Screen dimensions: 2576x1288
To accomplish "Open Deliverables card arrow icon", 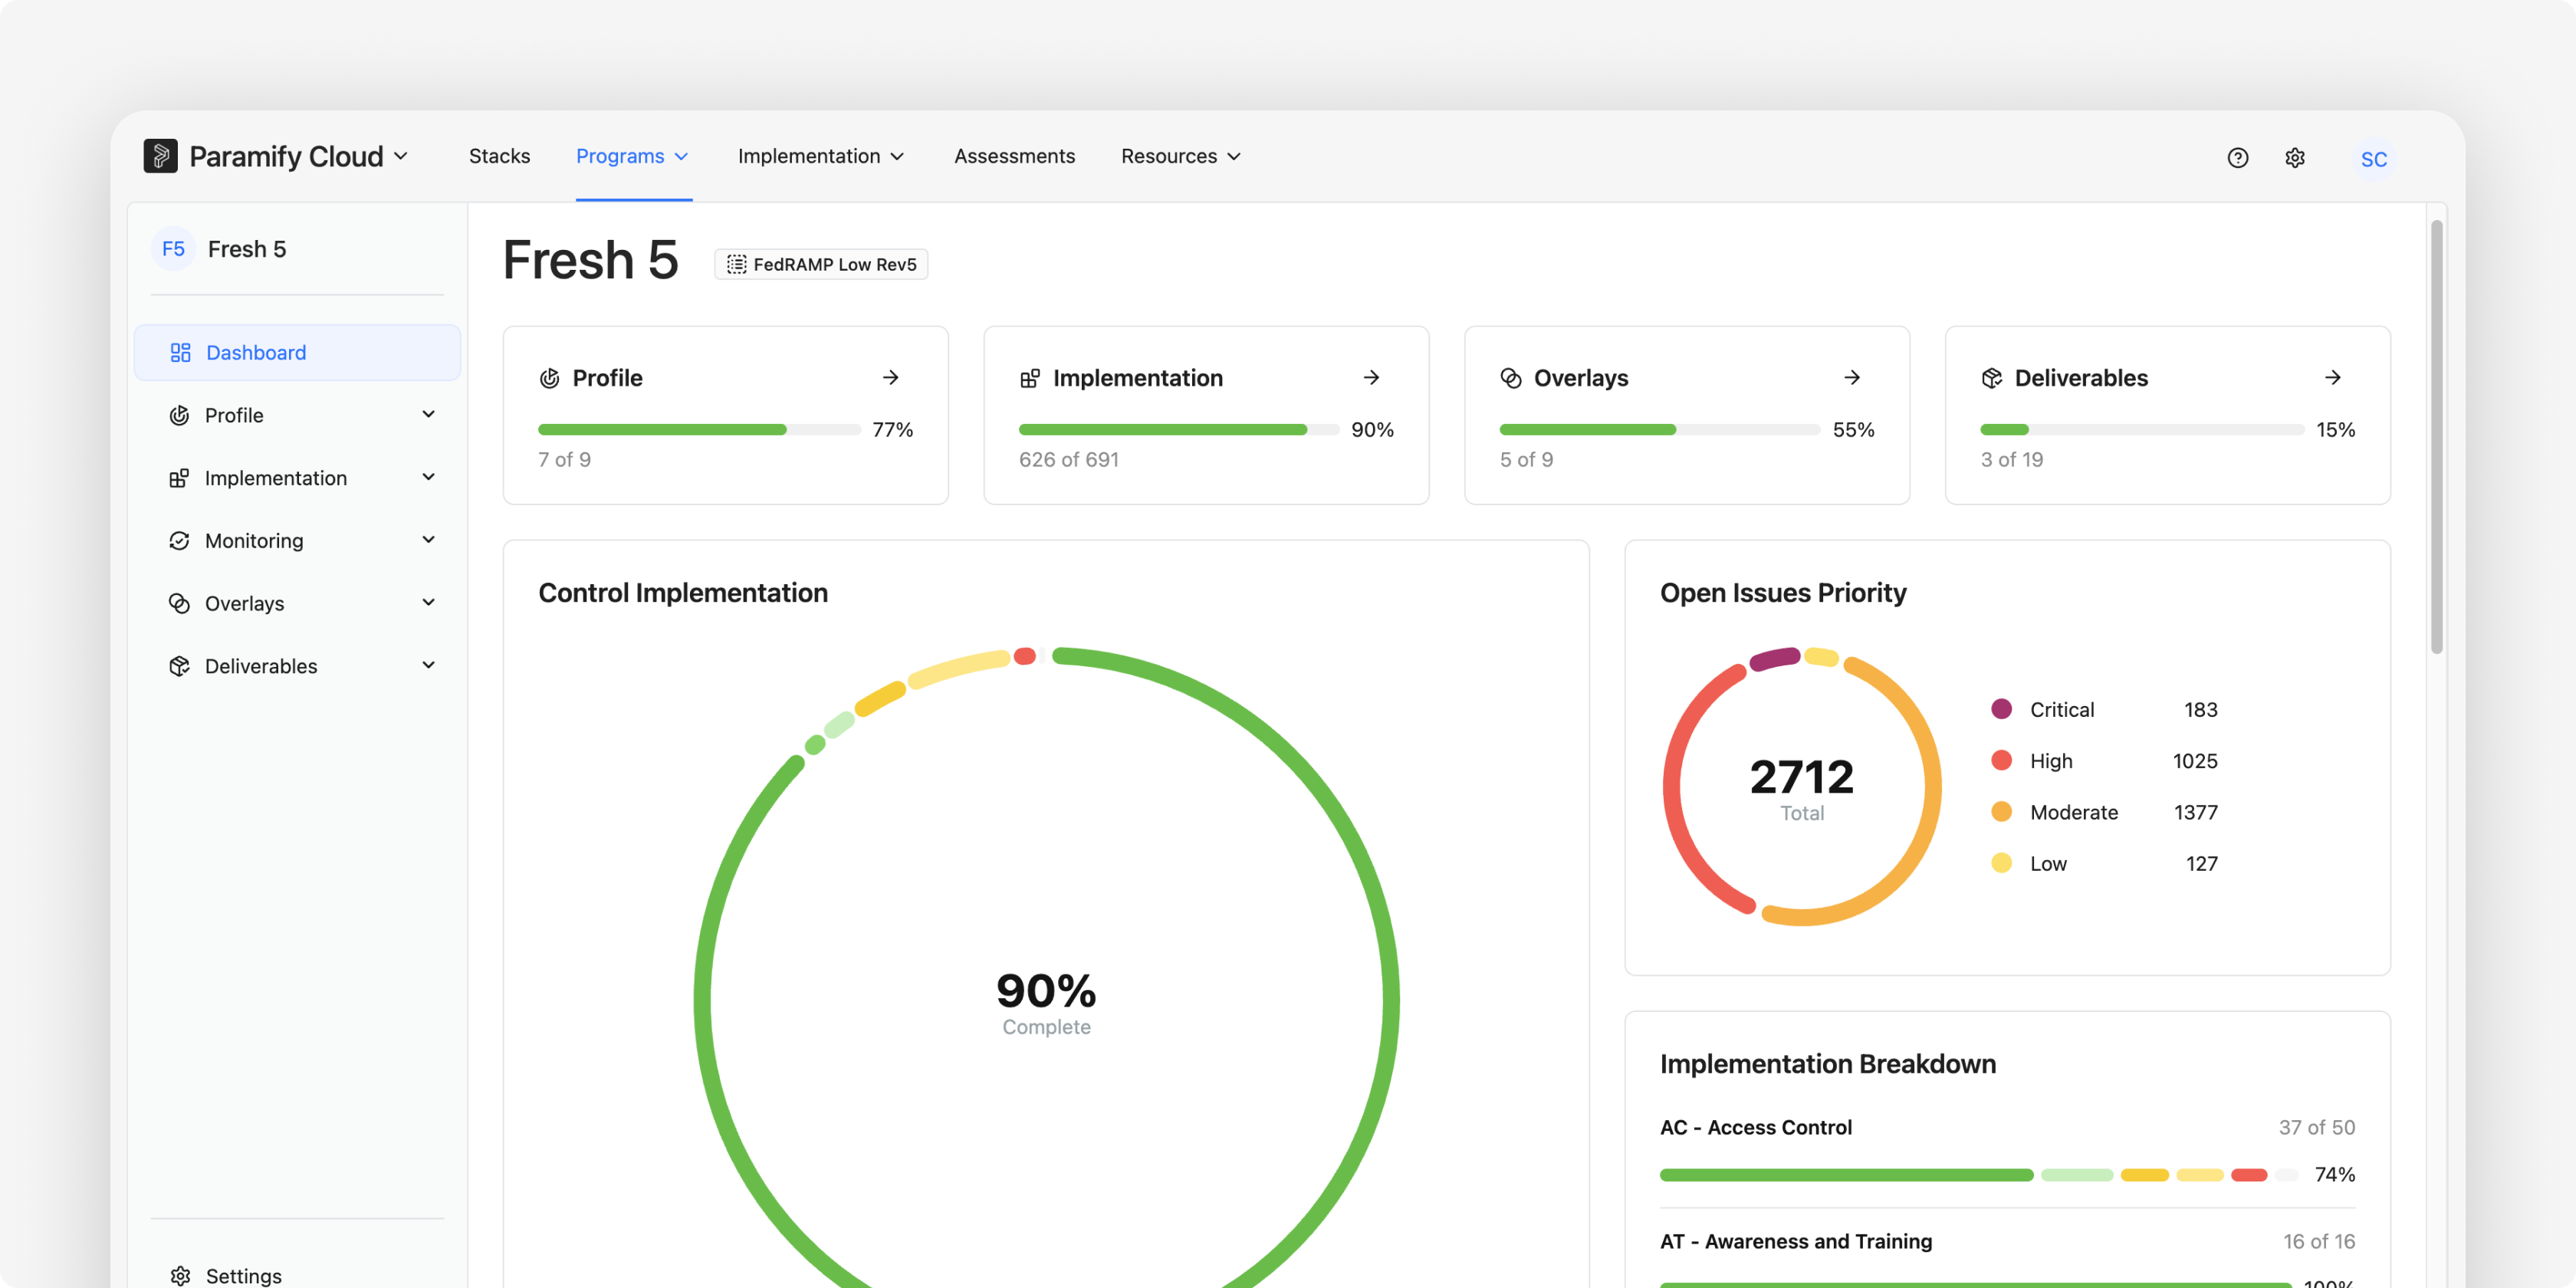I will click(2332, 378).
